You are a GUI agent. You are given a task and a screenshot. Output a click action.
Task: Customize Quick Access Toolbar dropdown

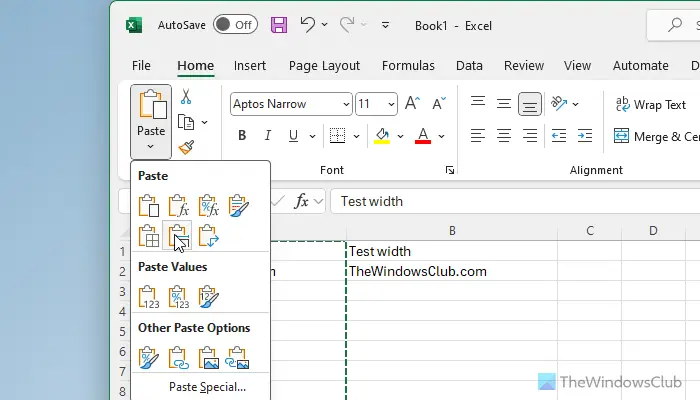[385, 25]
